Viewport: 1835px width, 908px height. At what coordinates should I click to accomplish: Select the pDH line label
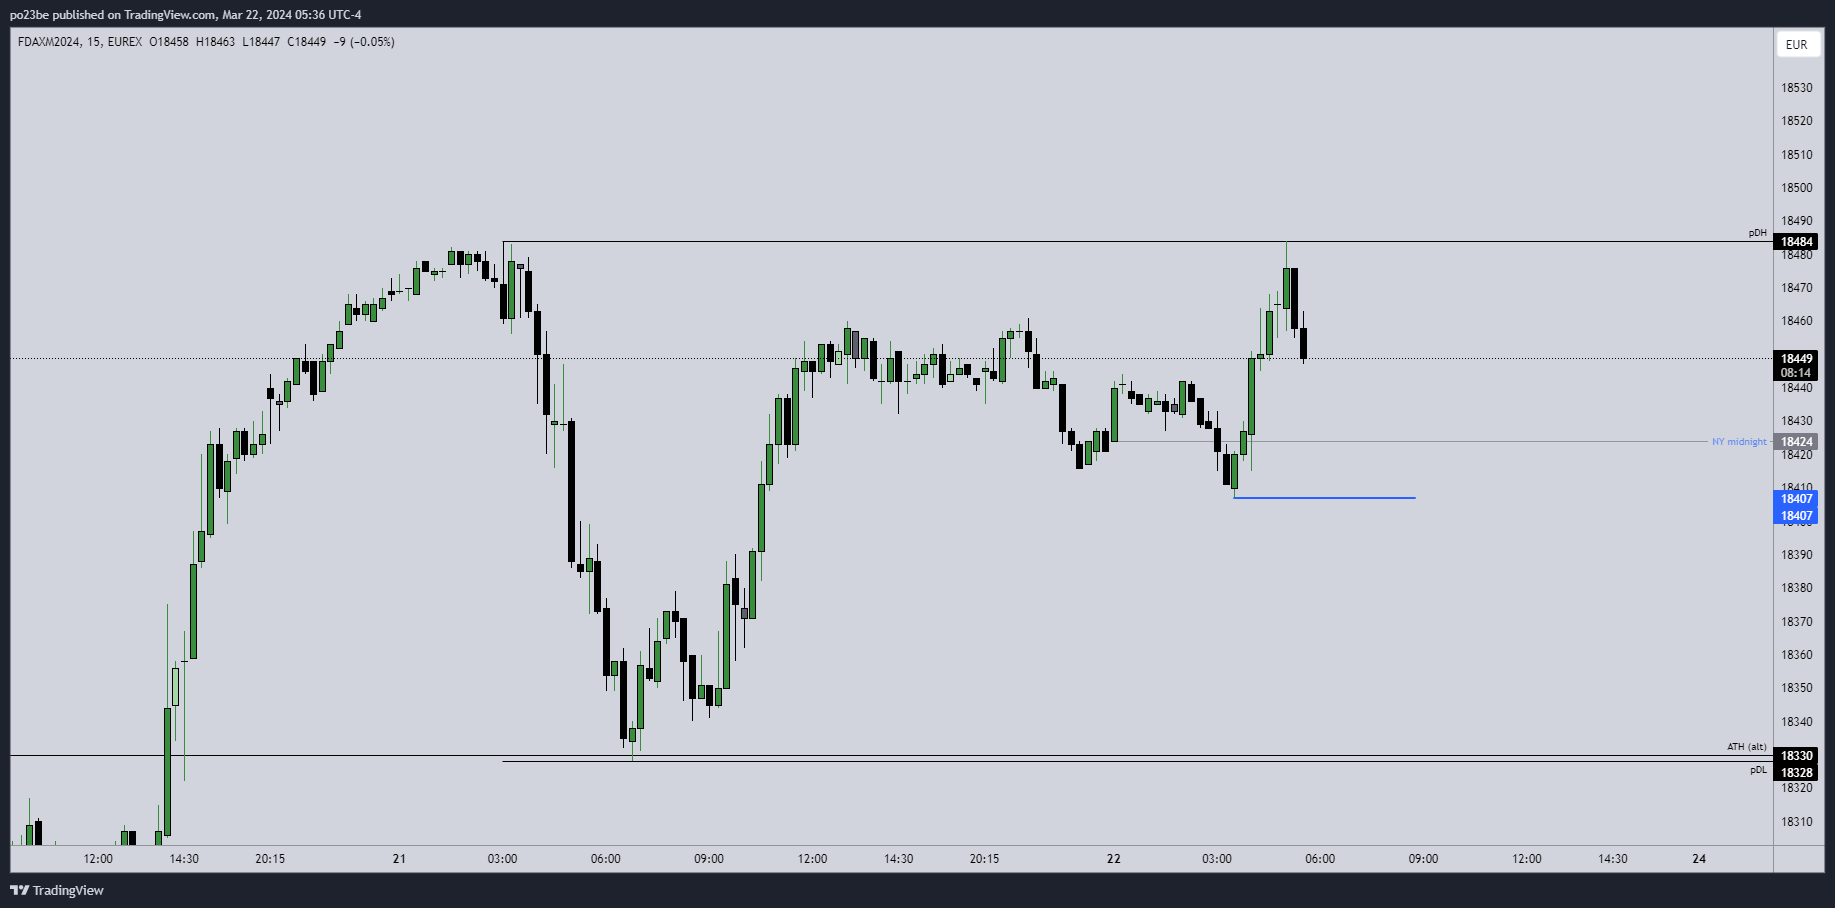point(1757,233)
